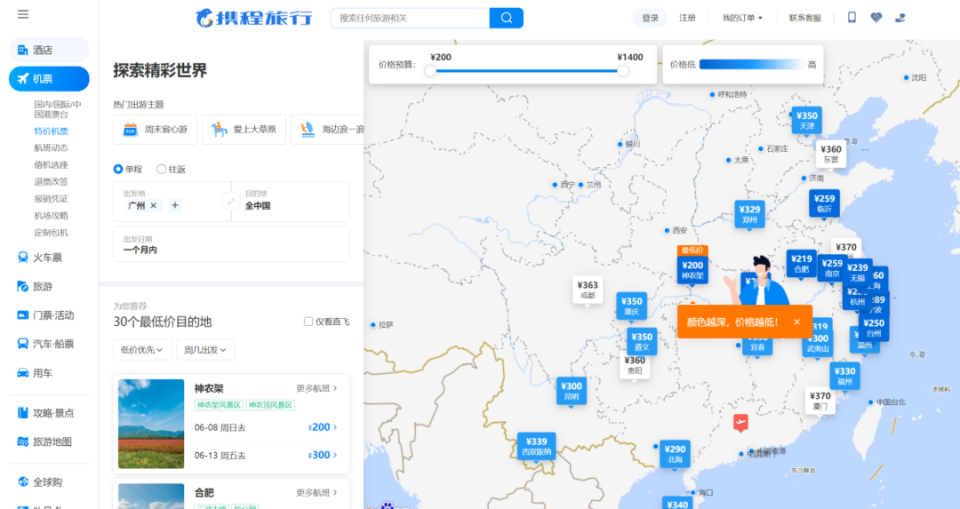
Task: Select the 往返 round-trip radio button
Action: pyautogui.click(x=161, y=169)
